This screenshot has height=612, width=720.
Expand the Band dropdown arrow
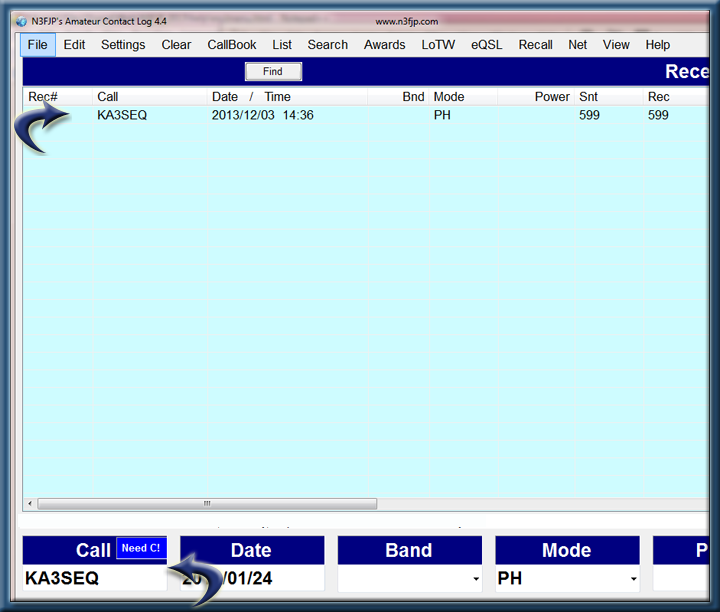click(x=473, y=579)
